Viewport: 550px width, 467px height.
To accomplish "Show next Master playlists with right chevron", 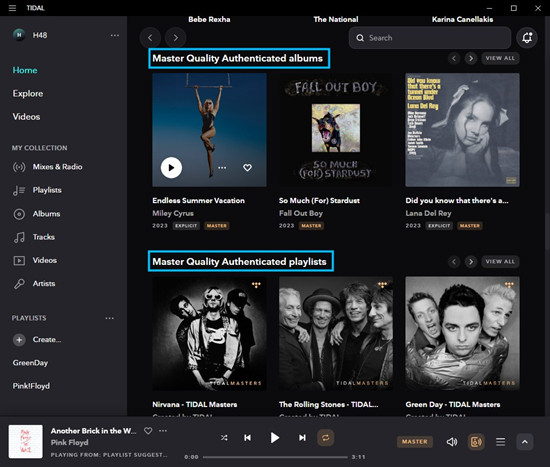I will tap(471, 262).
